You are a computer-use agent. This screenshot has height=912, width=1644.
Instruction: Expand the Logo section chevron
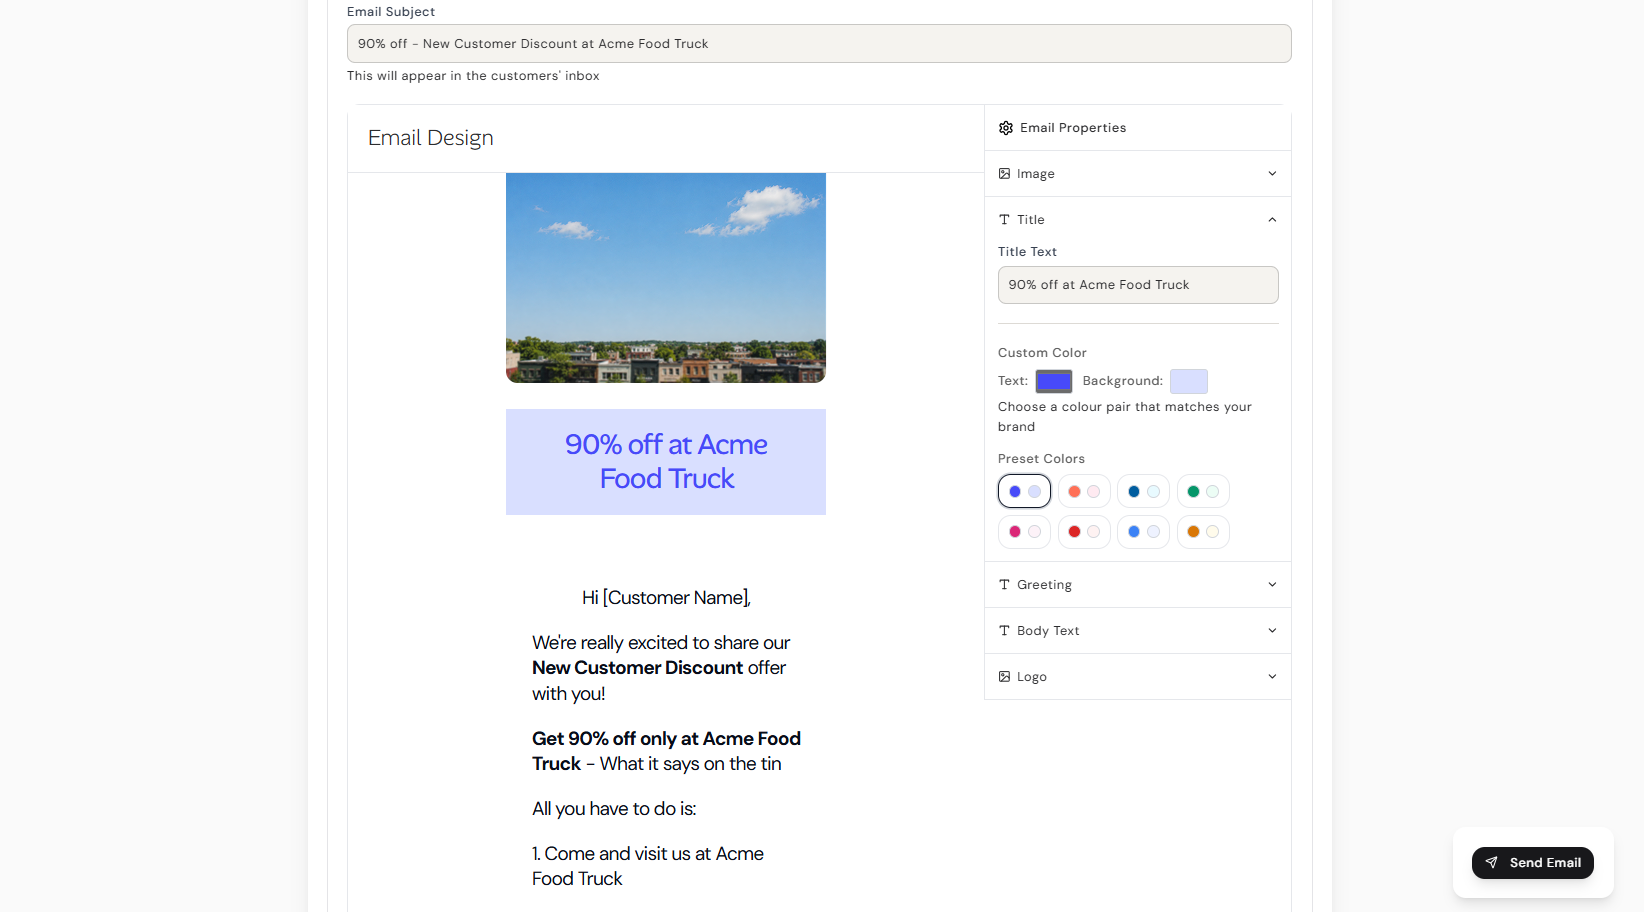pyautogui.click(x=1272, y=677)
